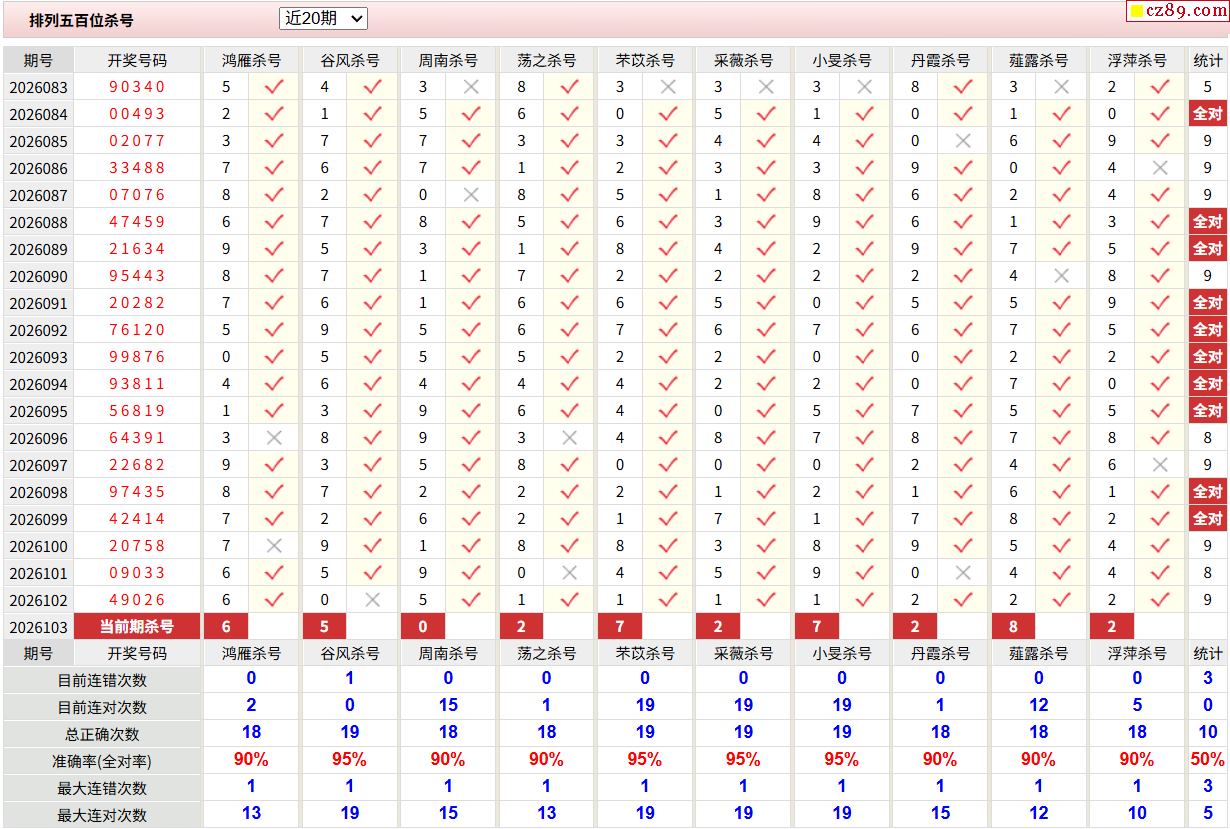
Task: Select draw number 97435
Action: coord(138,492)
